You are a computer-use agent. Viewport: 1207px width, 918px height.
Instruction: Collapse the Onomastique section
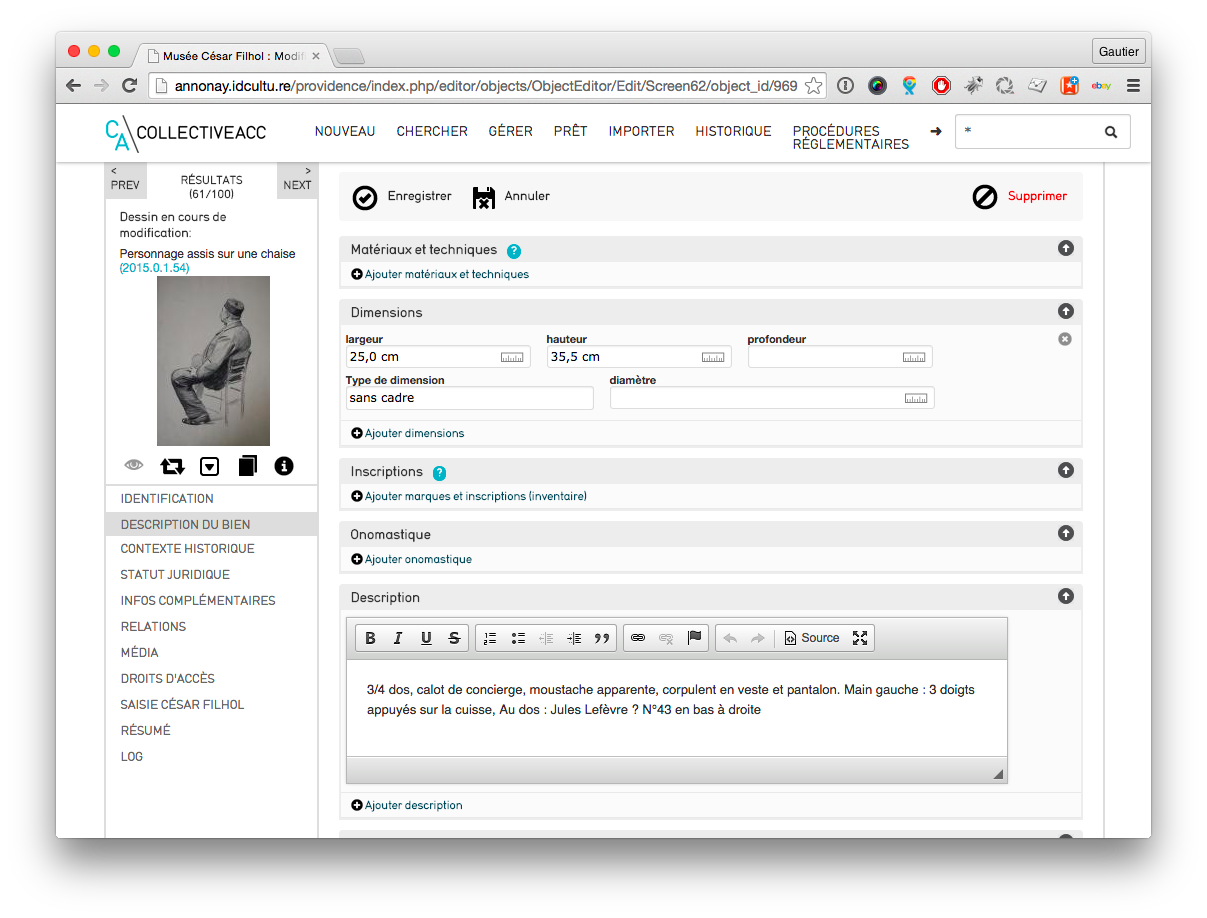click(x=1066, y=533)
